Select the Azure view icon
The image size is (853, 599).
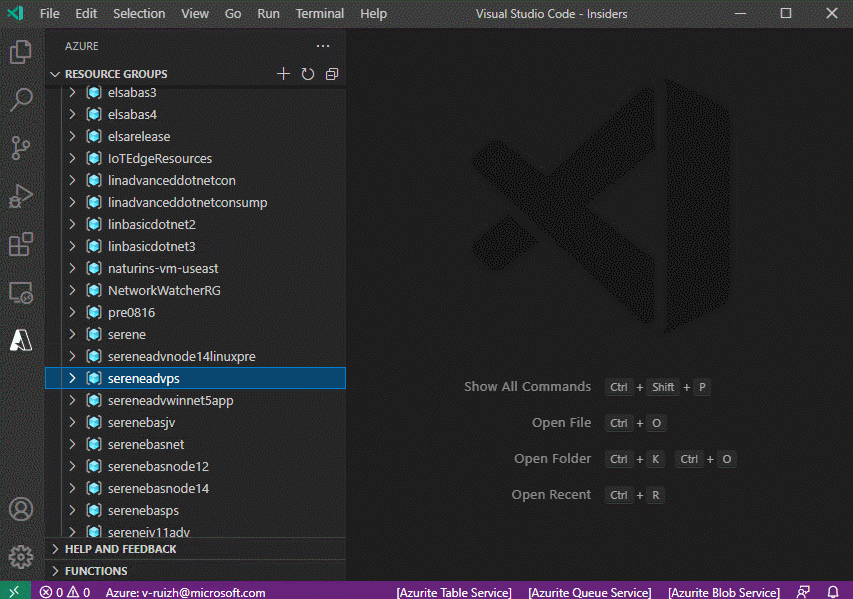(x=21, y=341)
